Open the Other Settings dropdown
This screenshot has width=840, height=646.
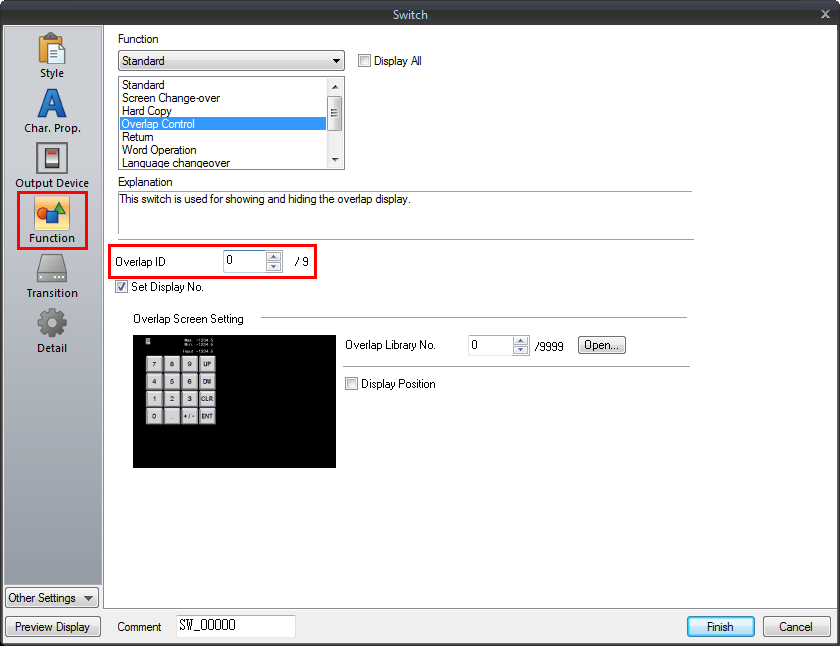[x=52, y=598]
